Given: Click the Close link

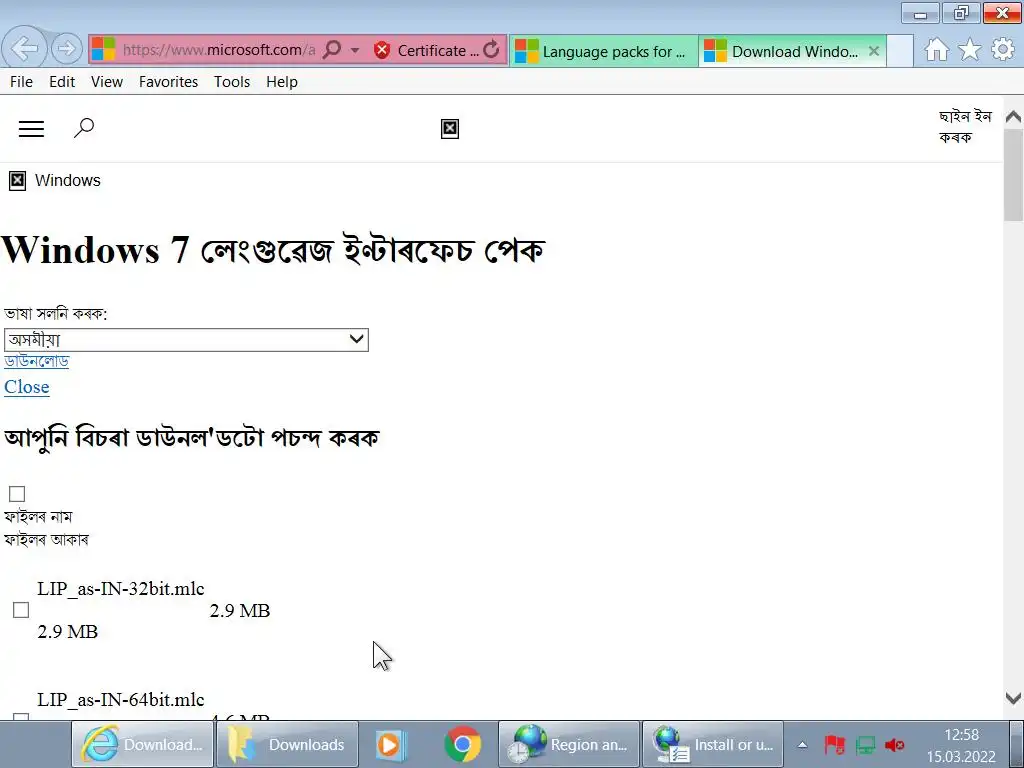Looking at the screenshot, I should (x=27, y=387).
